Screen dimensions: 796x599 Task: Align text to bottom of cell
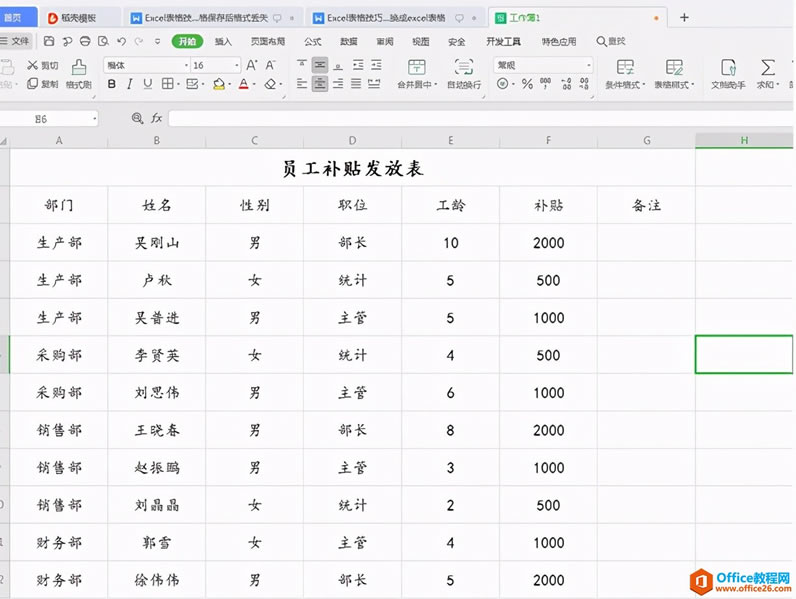[x=338, y=64]
